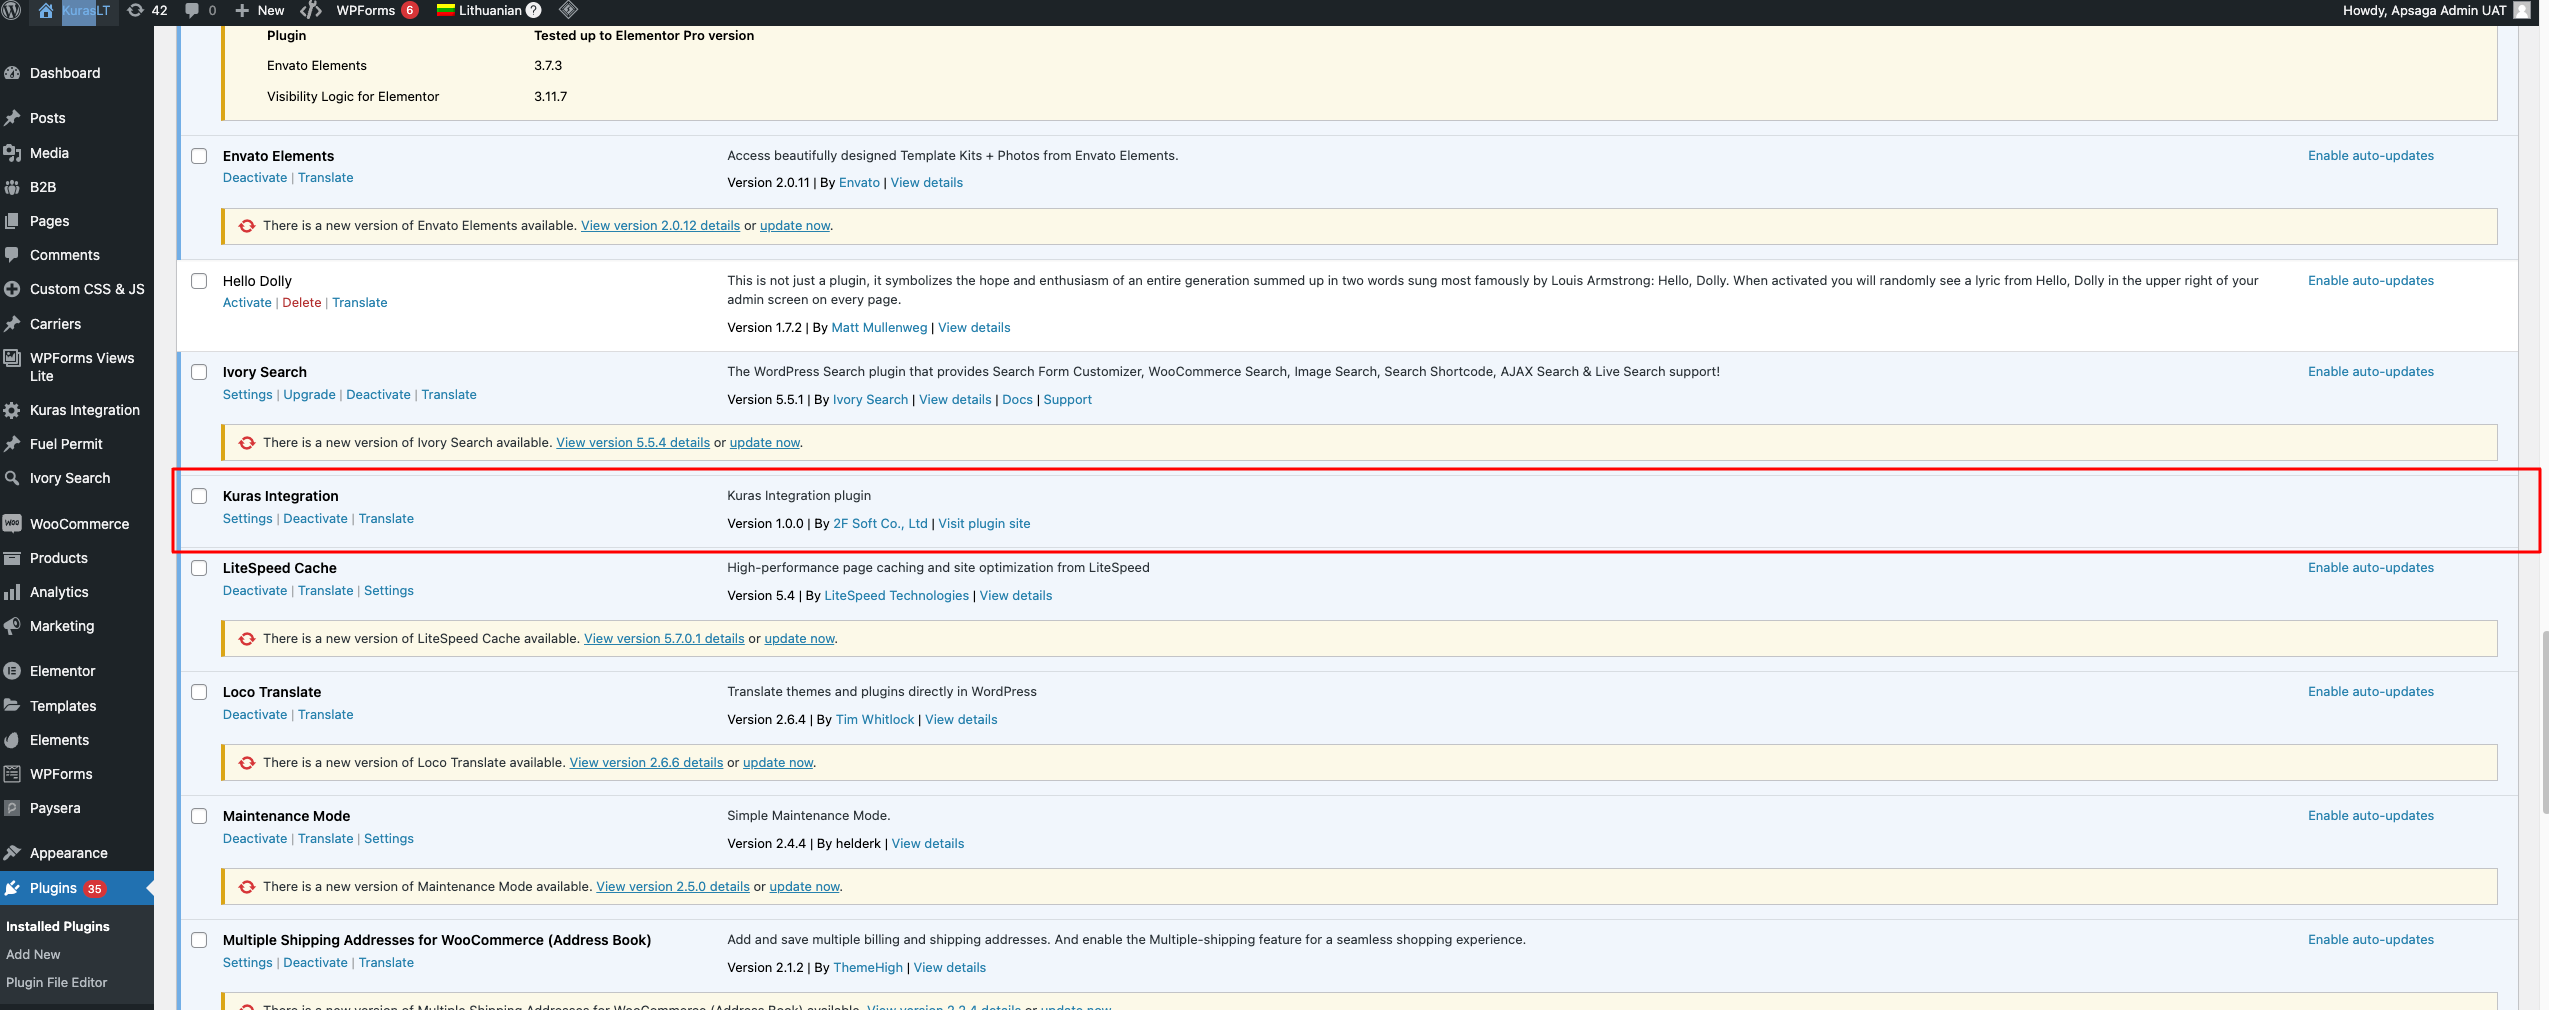This screenshot has width=2549, height=1010.
Task: Click the plus New icon in admin bar
Action: point(242,10)
